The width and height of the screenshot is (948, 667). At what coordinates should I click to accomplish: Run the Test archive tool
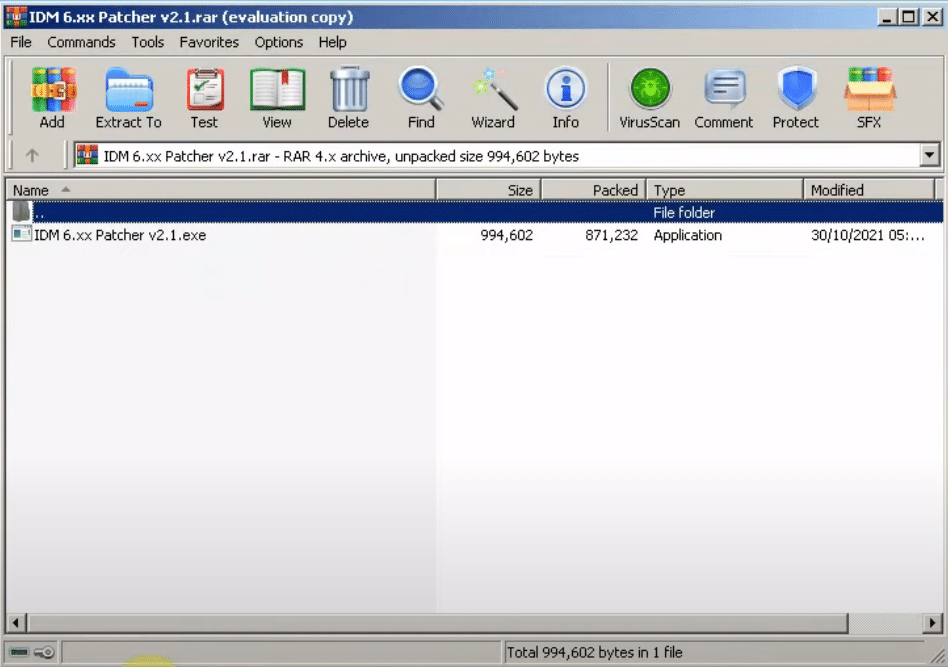tap(204, 98)
